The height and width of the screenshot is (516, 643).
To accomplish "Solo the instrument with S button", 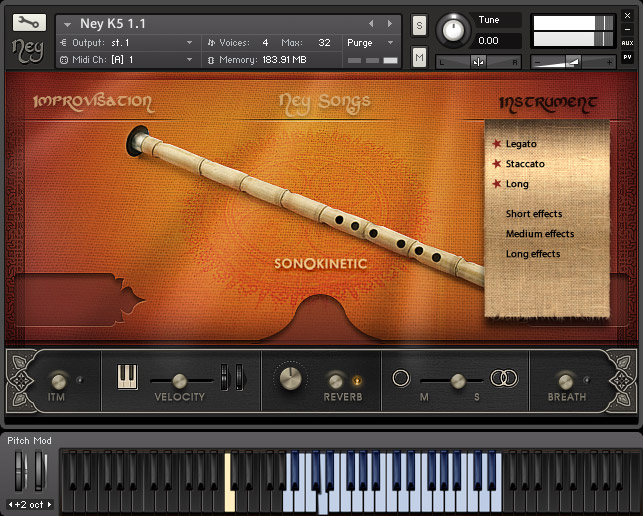I will (x=419, y=25).
